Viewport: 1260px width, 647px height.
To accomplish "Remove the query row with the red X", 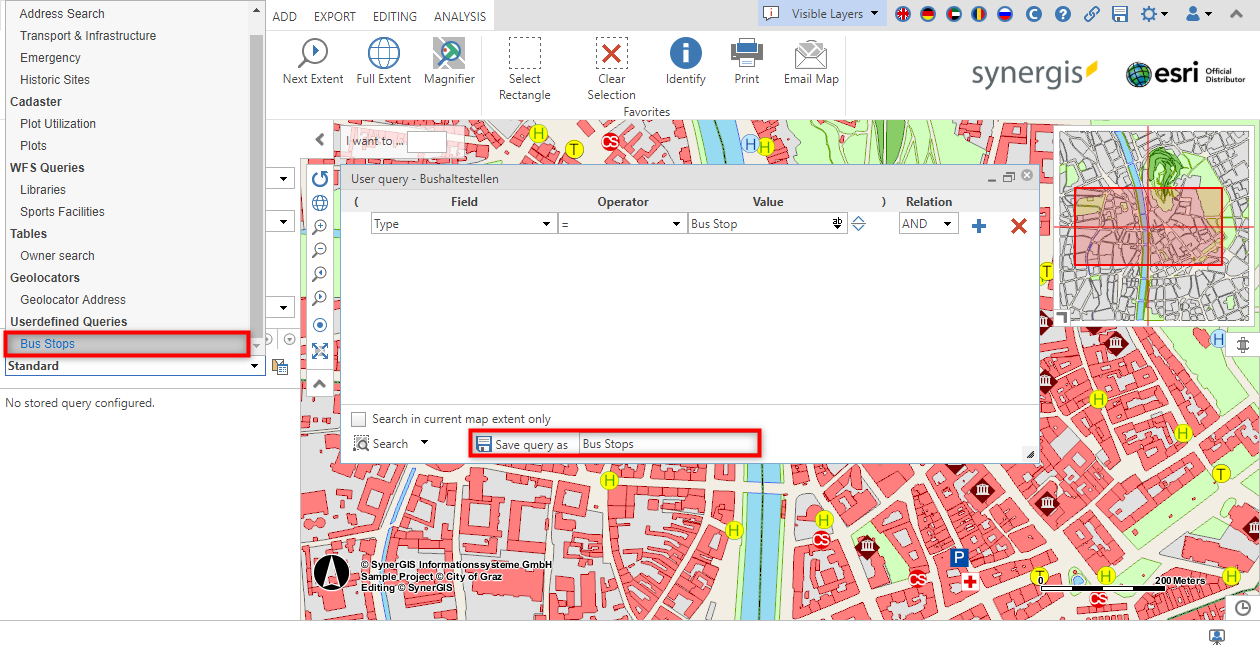I will point(1018,226).
